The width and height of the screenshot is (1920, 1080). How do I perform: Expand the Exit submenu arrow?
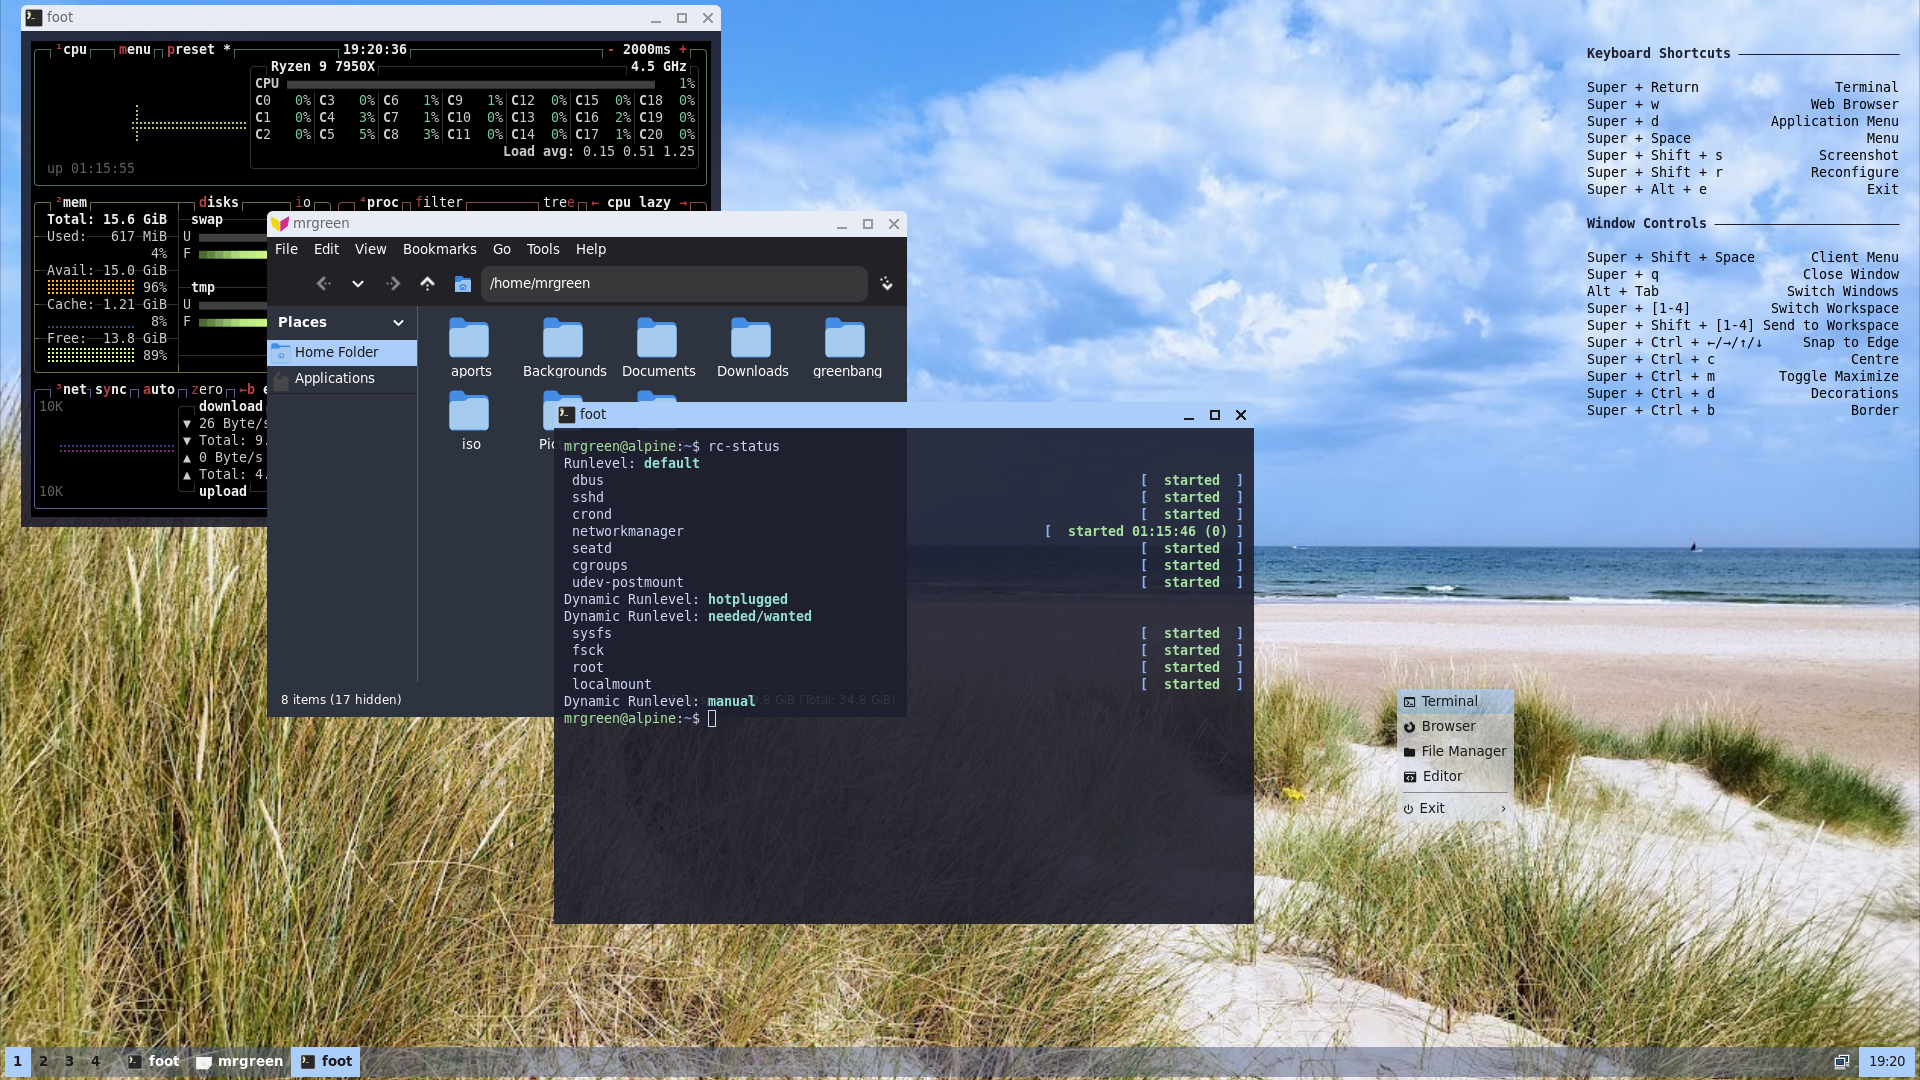(x=1503, y=809)
